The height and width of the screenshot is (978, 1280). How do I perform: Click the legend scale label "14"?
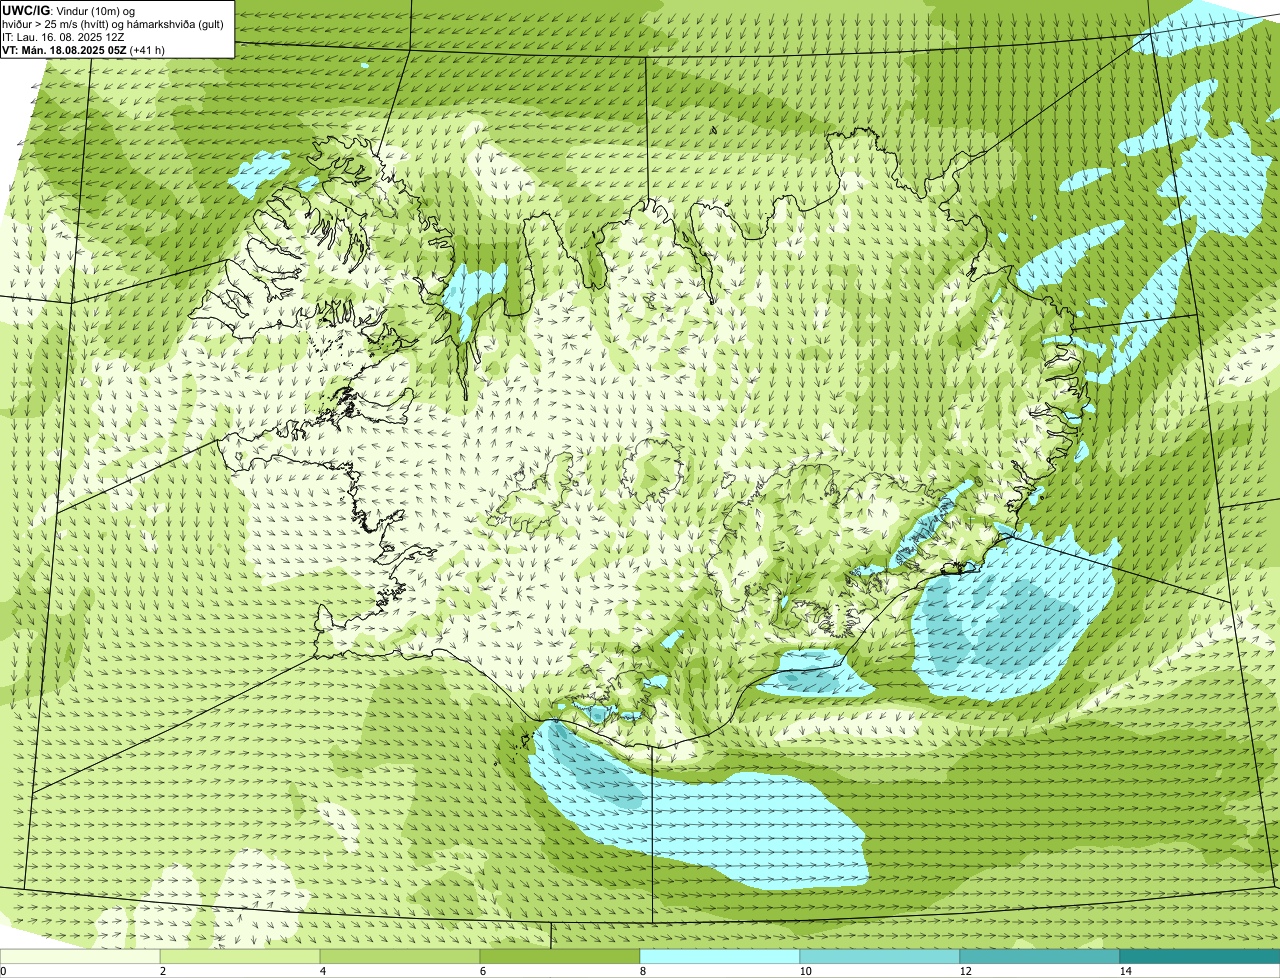pyautogui.click(x=1125, y=971)
